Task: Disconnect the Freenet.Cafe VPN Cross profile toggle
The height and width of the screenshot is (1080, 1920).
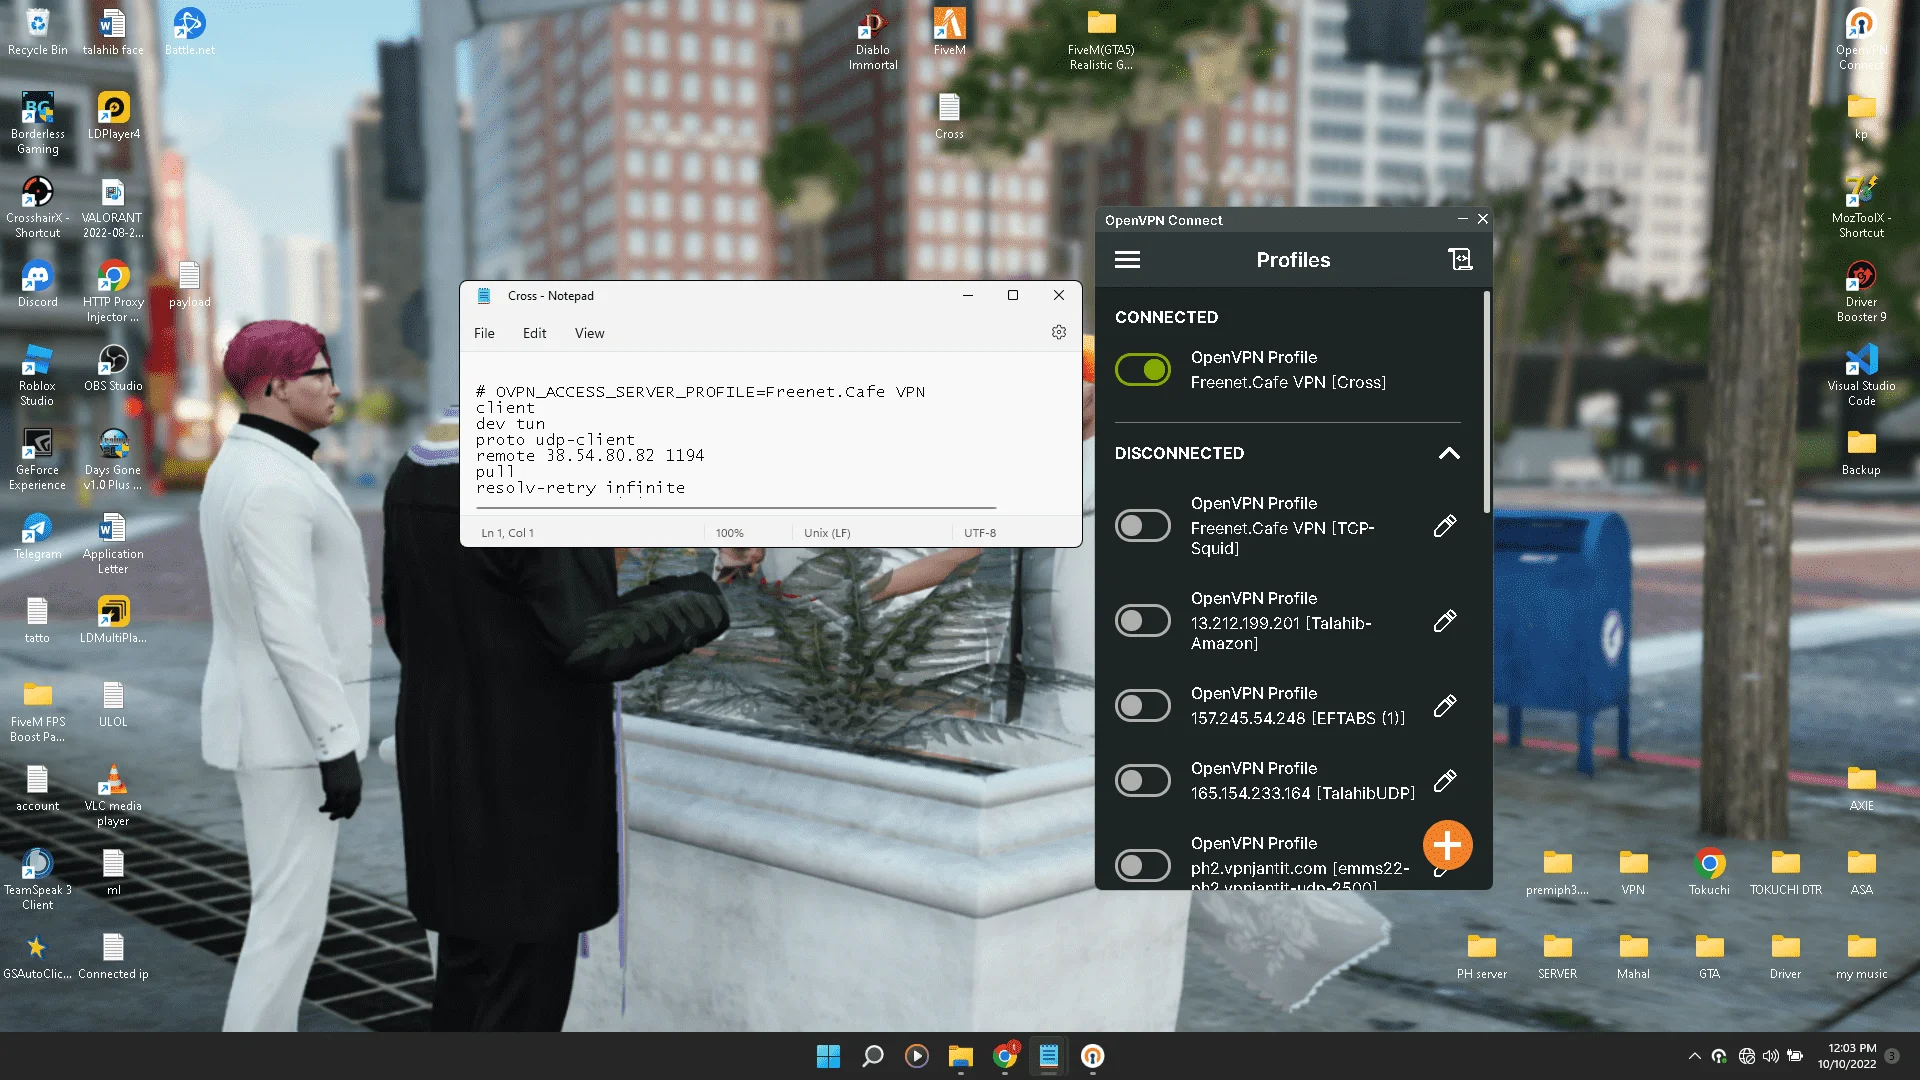Action: point(1143,370)
